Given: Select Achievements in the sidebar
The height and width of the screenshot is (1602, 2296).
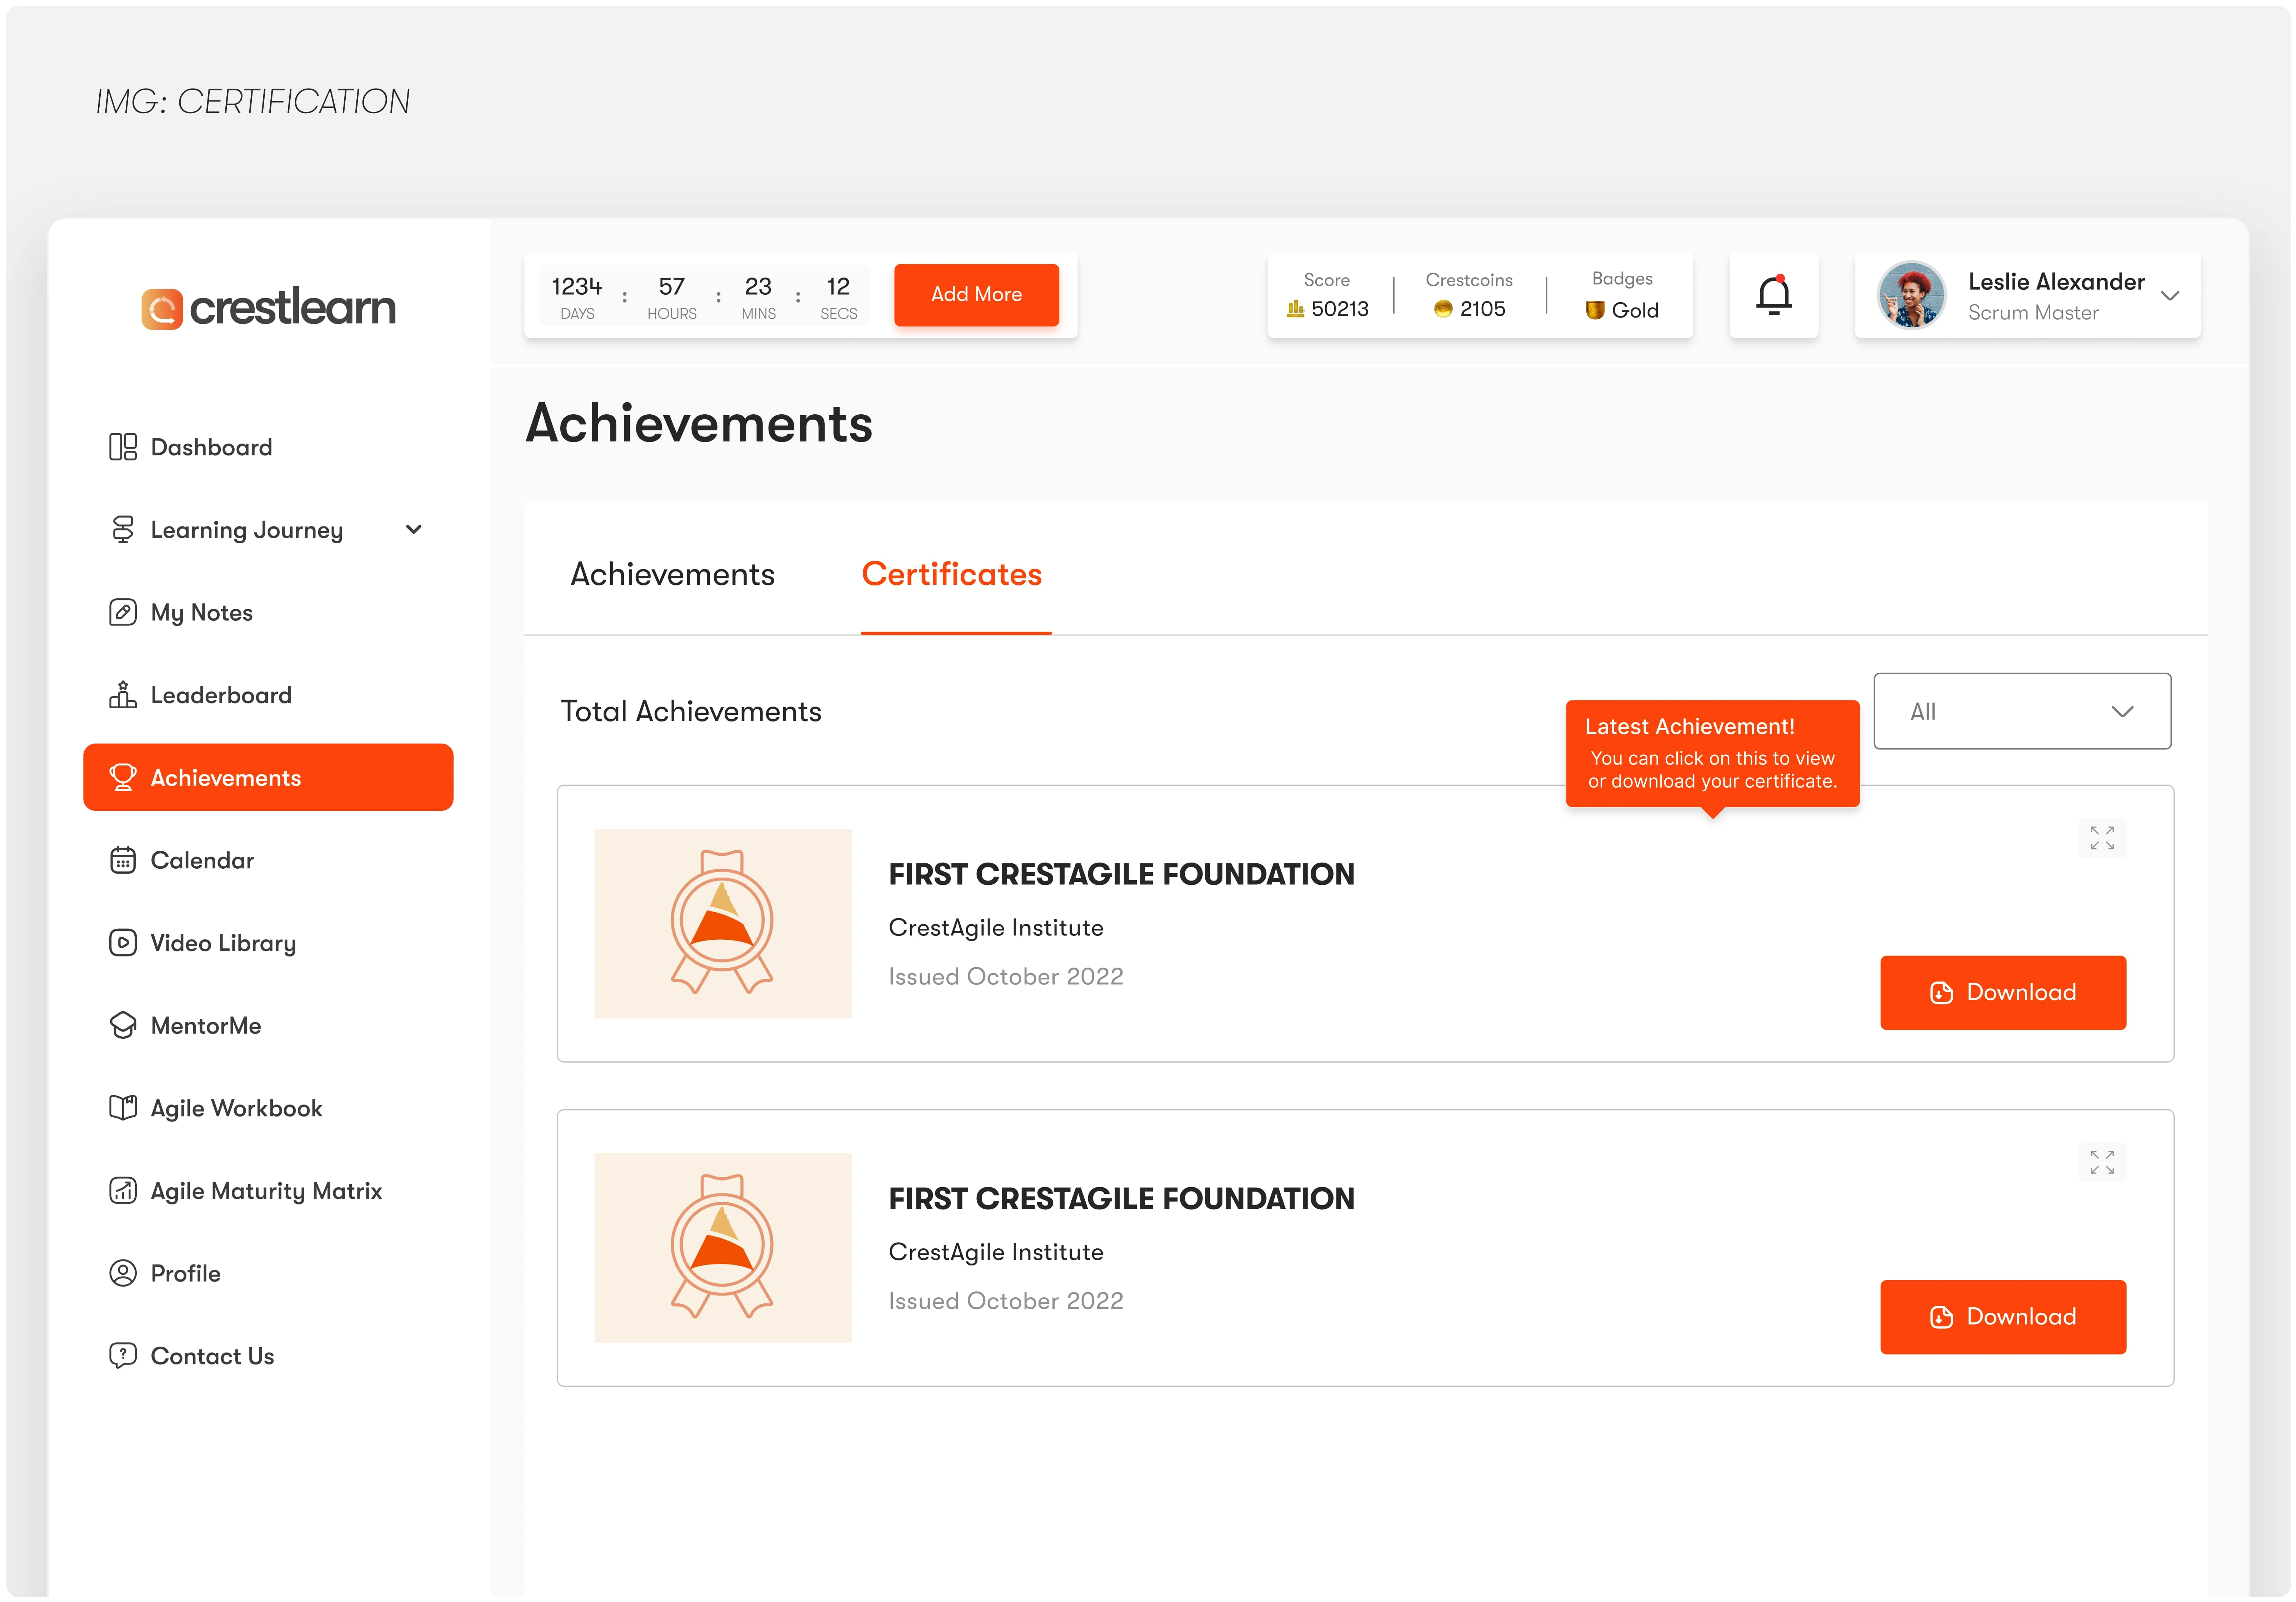Looking at the screenshot, I should (268, 777).
